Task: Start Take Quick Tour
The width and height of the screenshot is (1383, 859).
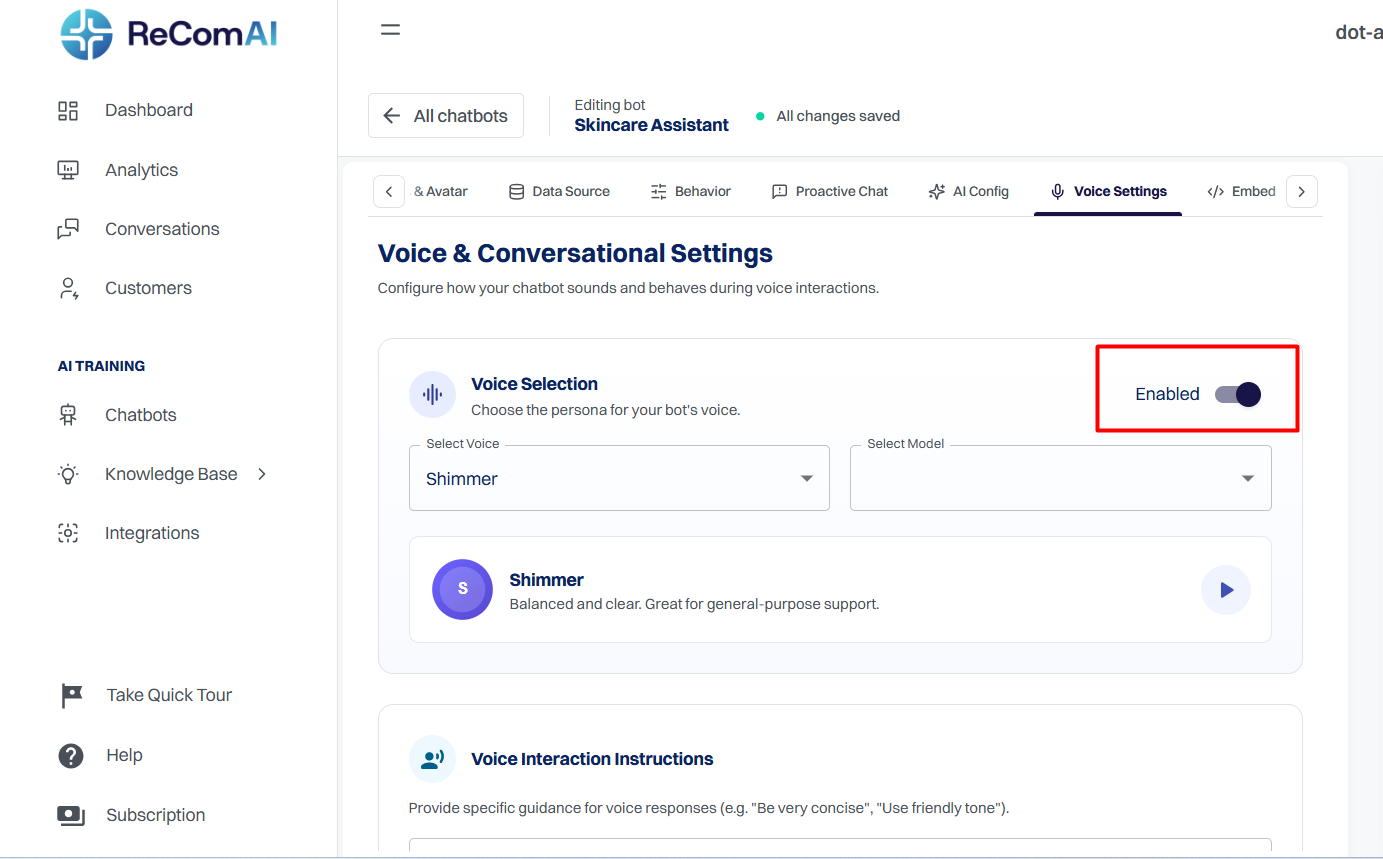Action: click(169, 695)
